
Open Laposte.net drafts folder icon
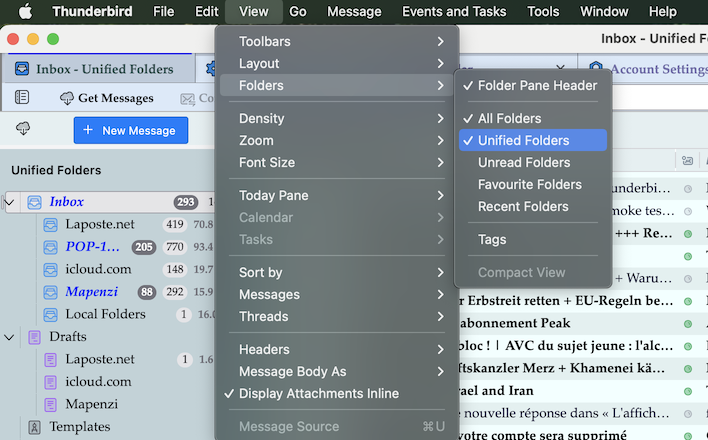click(x=50, y=360)
